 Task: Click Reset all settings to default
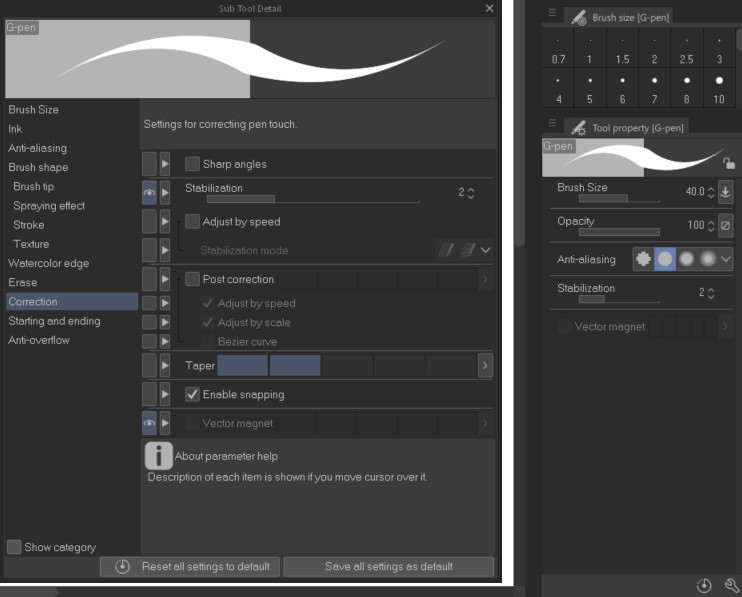click(x=190, y=566)
